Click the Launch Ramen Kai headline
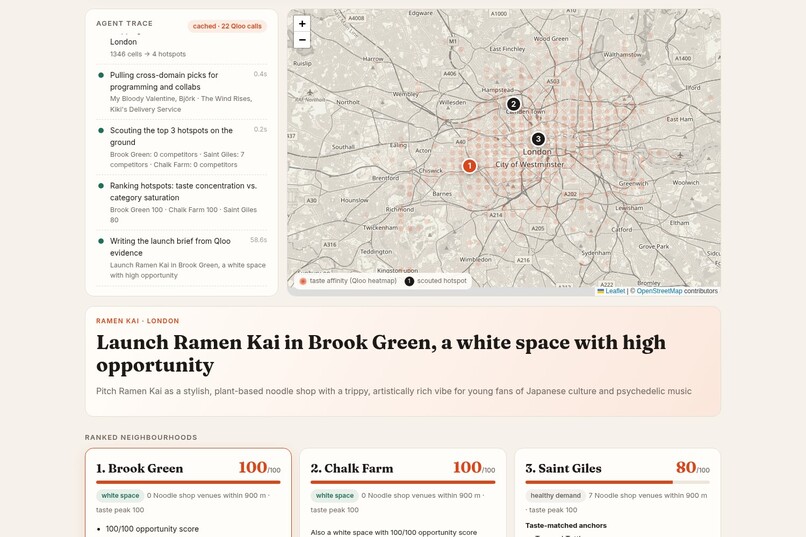This screenshot has width=806, height=537. [x=381, y=354]
